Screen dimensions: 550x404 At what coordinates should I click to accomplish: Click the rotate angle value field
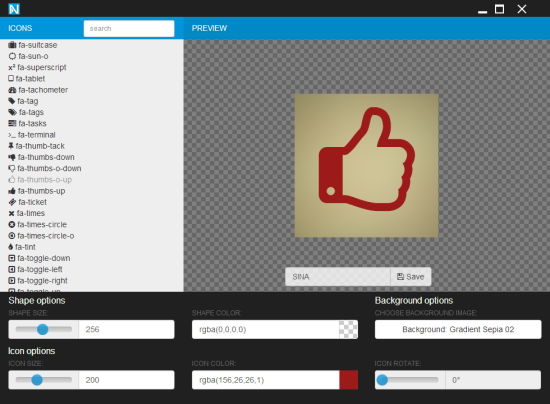click(x=493, y=380)
